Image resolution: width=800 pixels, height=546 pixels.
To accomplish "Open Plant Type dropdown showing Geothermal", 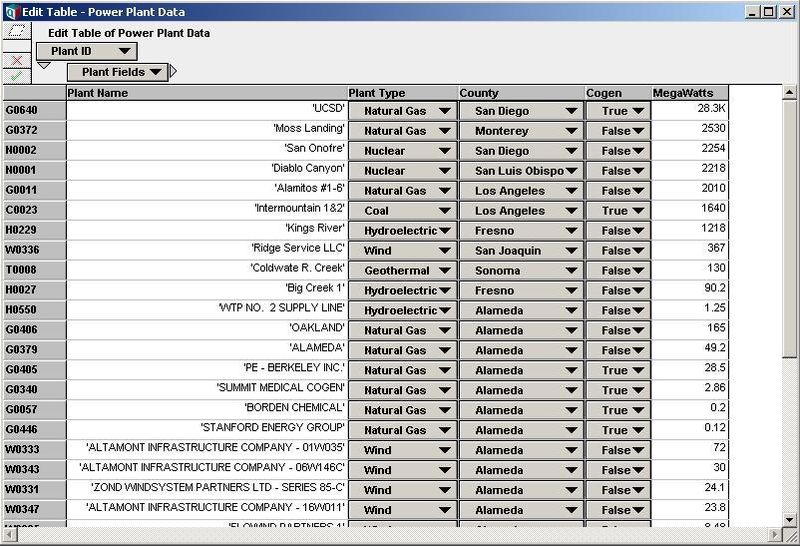I will point(403,270).
